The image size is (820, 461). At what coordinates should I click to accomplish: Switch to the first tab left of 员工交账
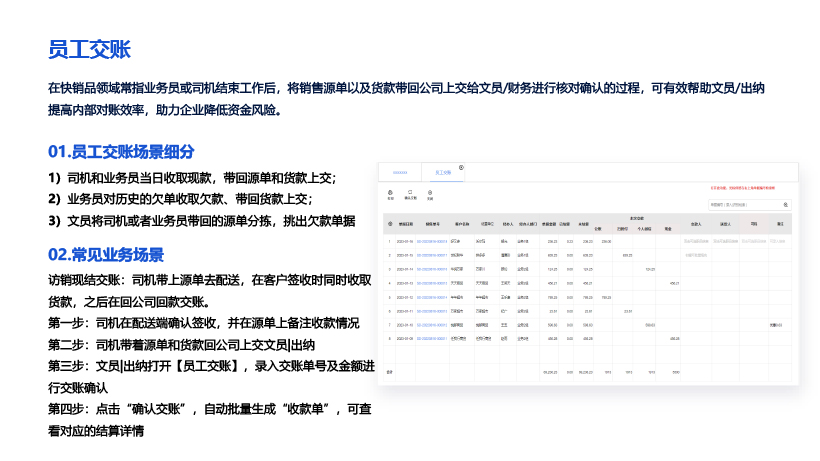[x=400, y=173]
